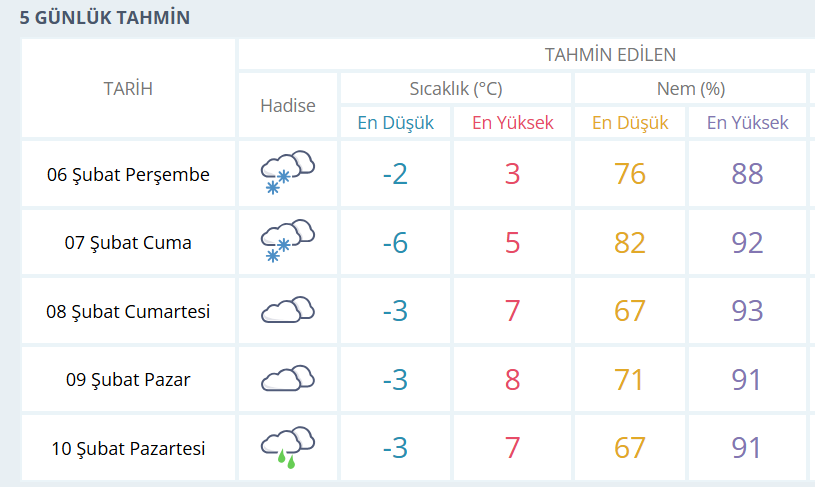Click the blue En Düşük temperature header
This screenshot has width=815, height=487.
coord(396,123)
